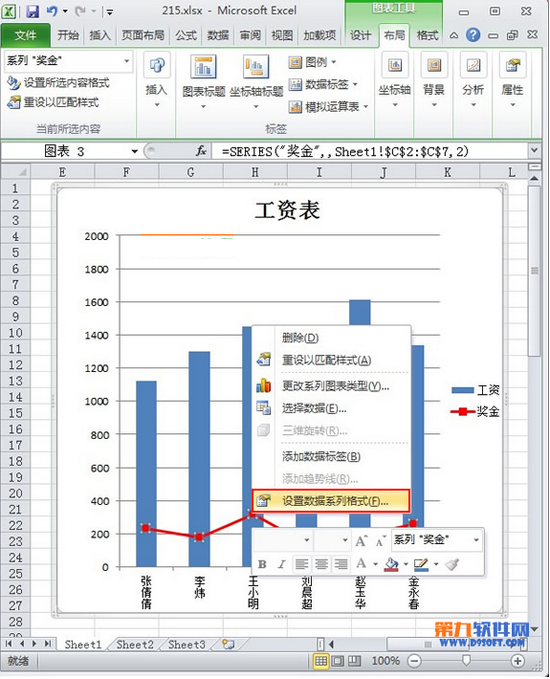Choose 设置数据系列格式(F) in context menu
550x679 pixels.
(x=331, y=501)
